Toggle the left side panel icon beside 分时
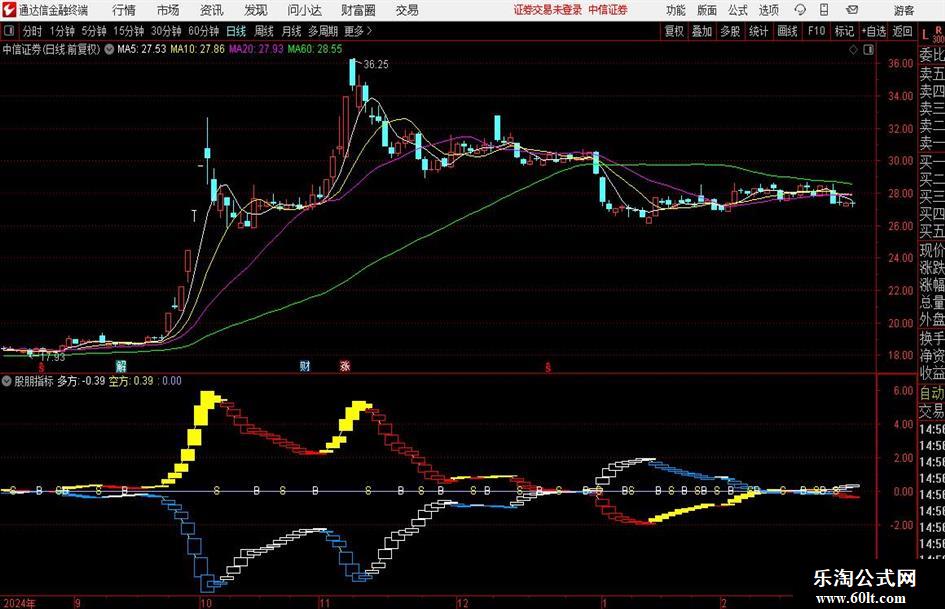This screenshot has width=945, height=609. 9,31
